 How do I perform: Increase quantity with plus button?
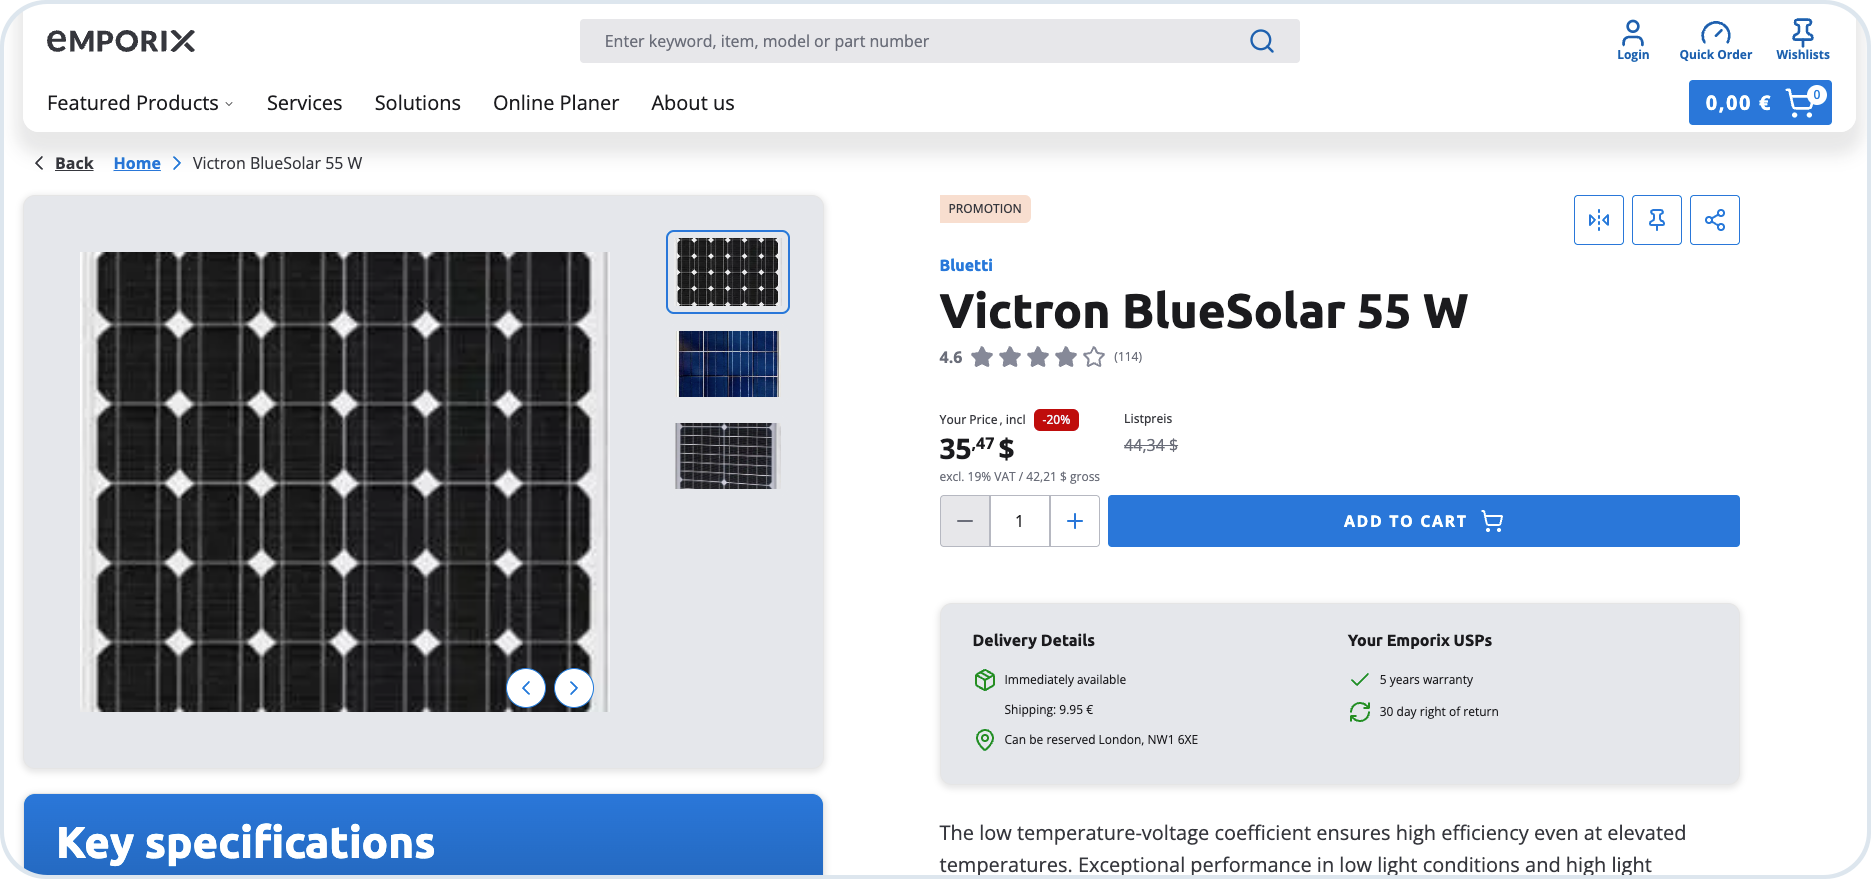(x=1075, y=521)
